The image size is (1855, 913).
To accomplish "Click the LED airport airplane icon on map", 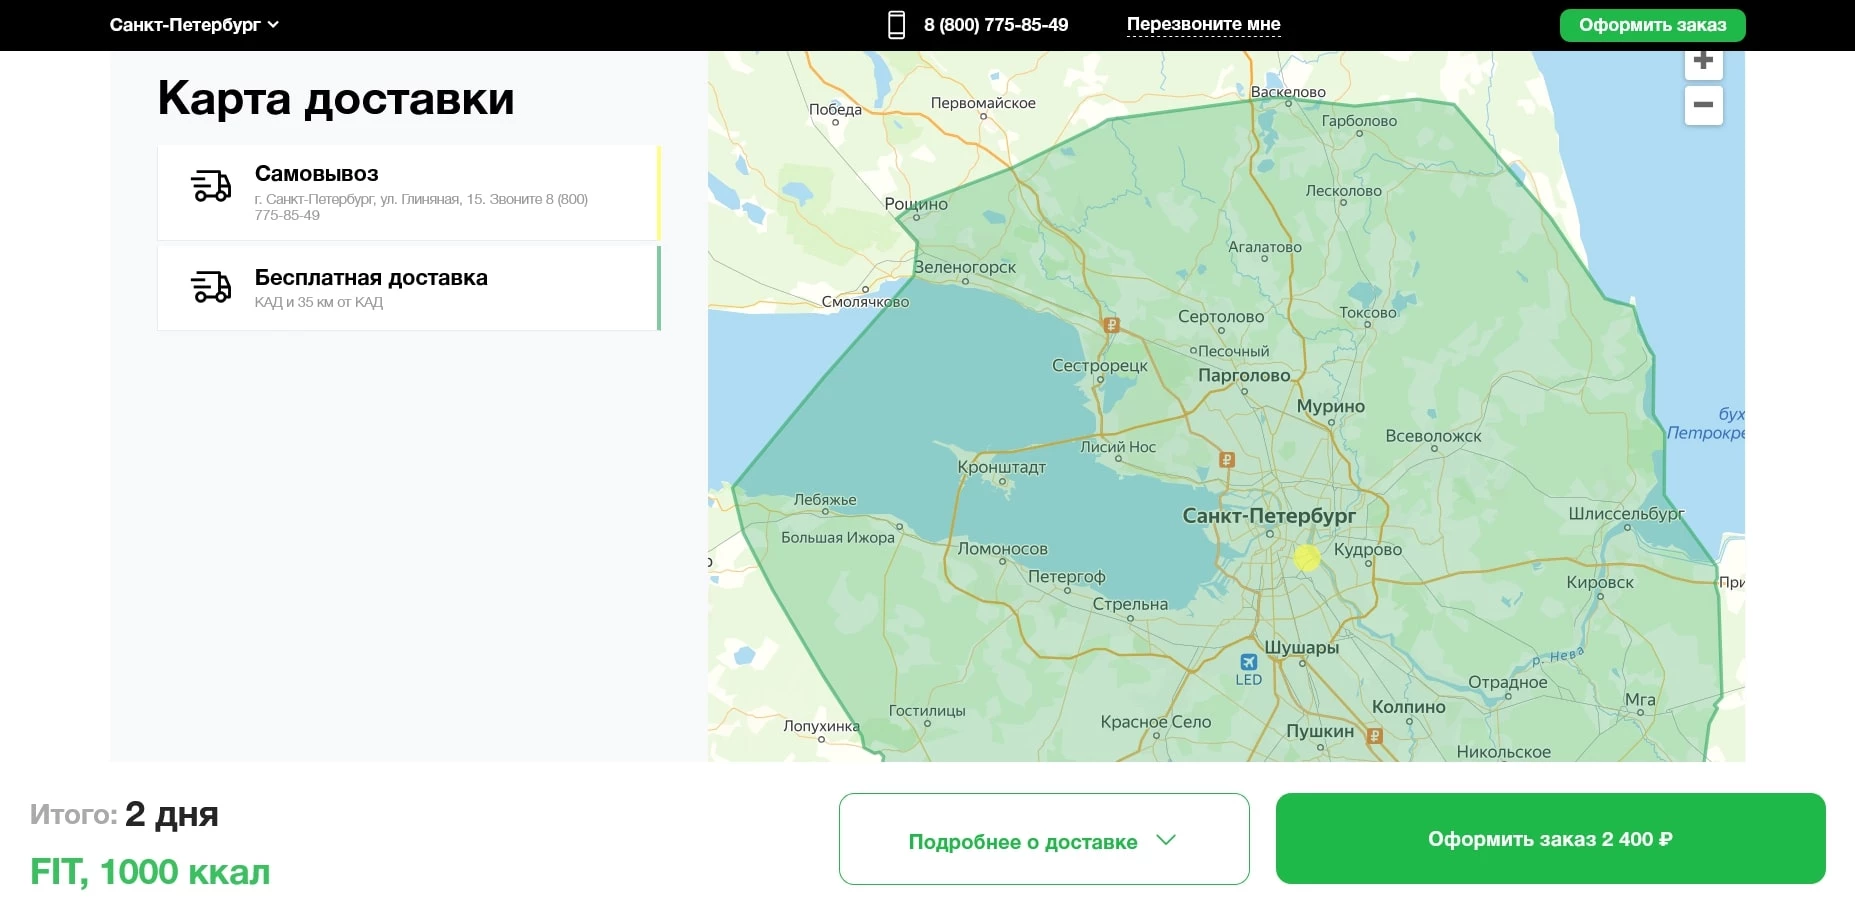I will tap(1248, 661).
